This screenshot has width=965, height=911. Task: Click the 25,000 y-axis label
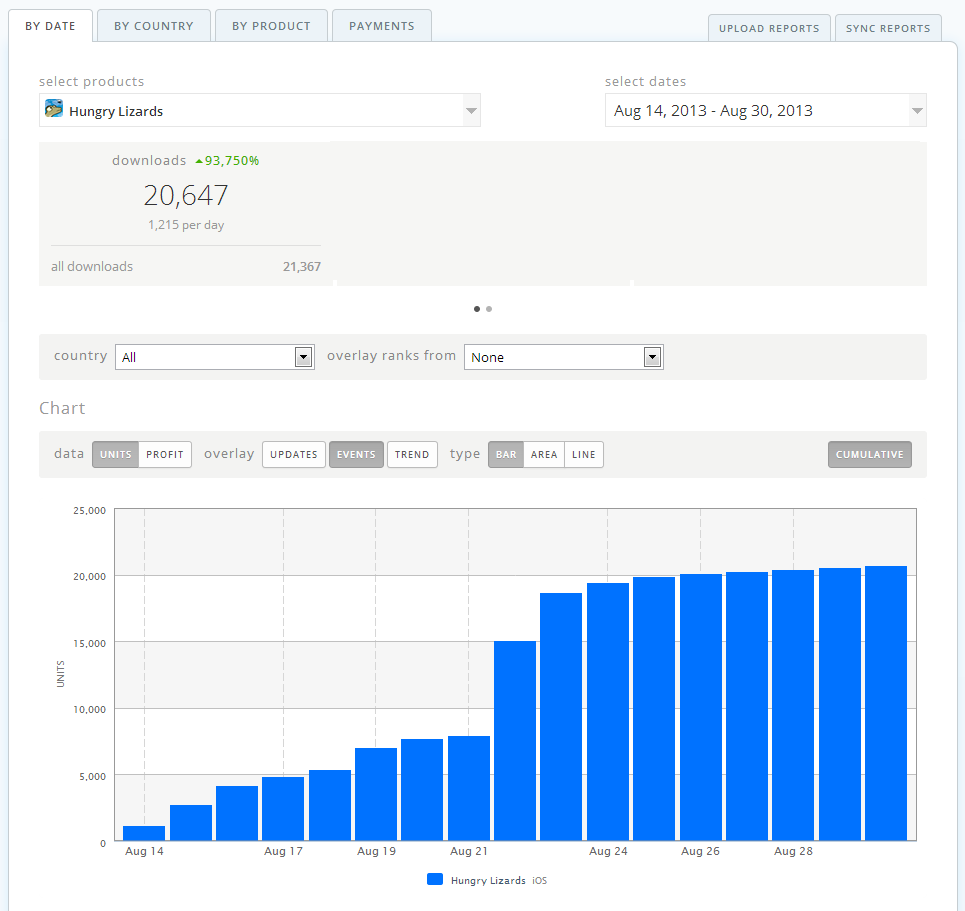[89, 510]
